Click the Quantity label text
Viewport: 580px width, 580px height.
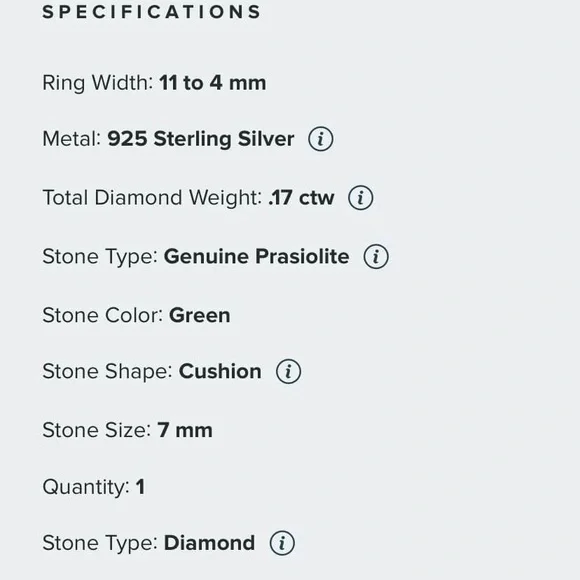click(x=86, y=487)
